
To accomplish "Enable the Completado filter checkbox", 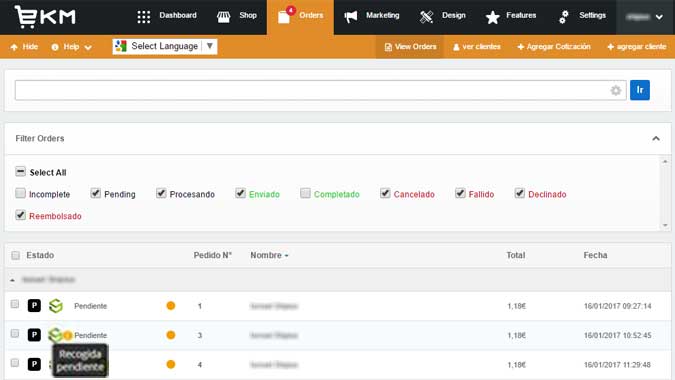I will click(x=305, y=193).
